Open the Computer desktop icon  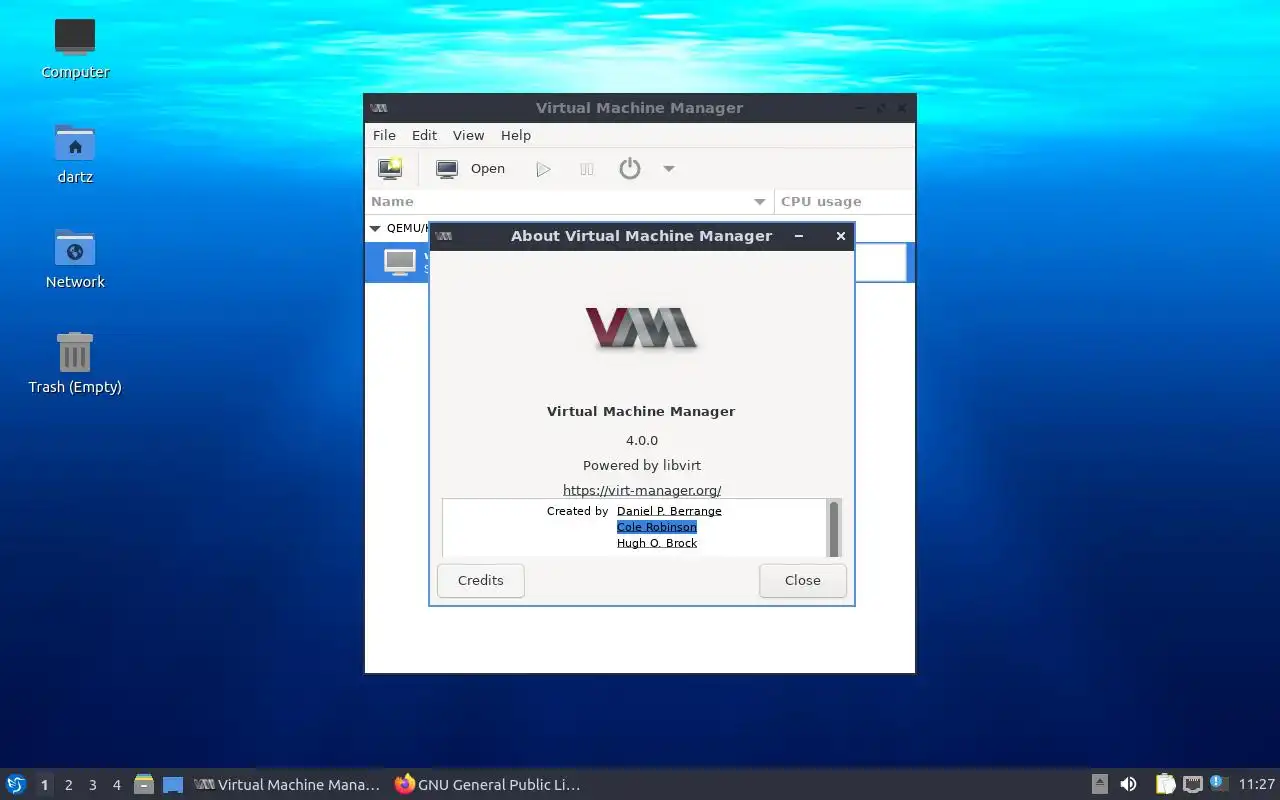[x=75, y=47]
